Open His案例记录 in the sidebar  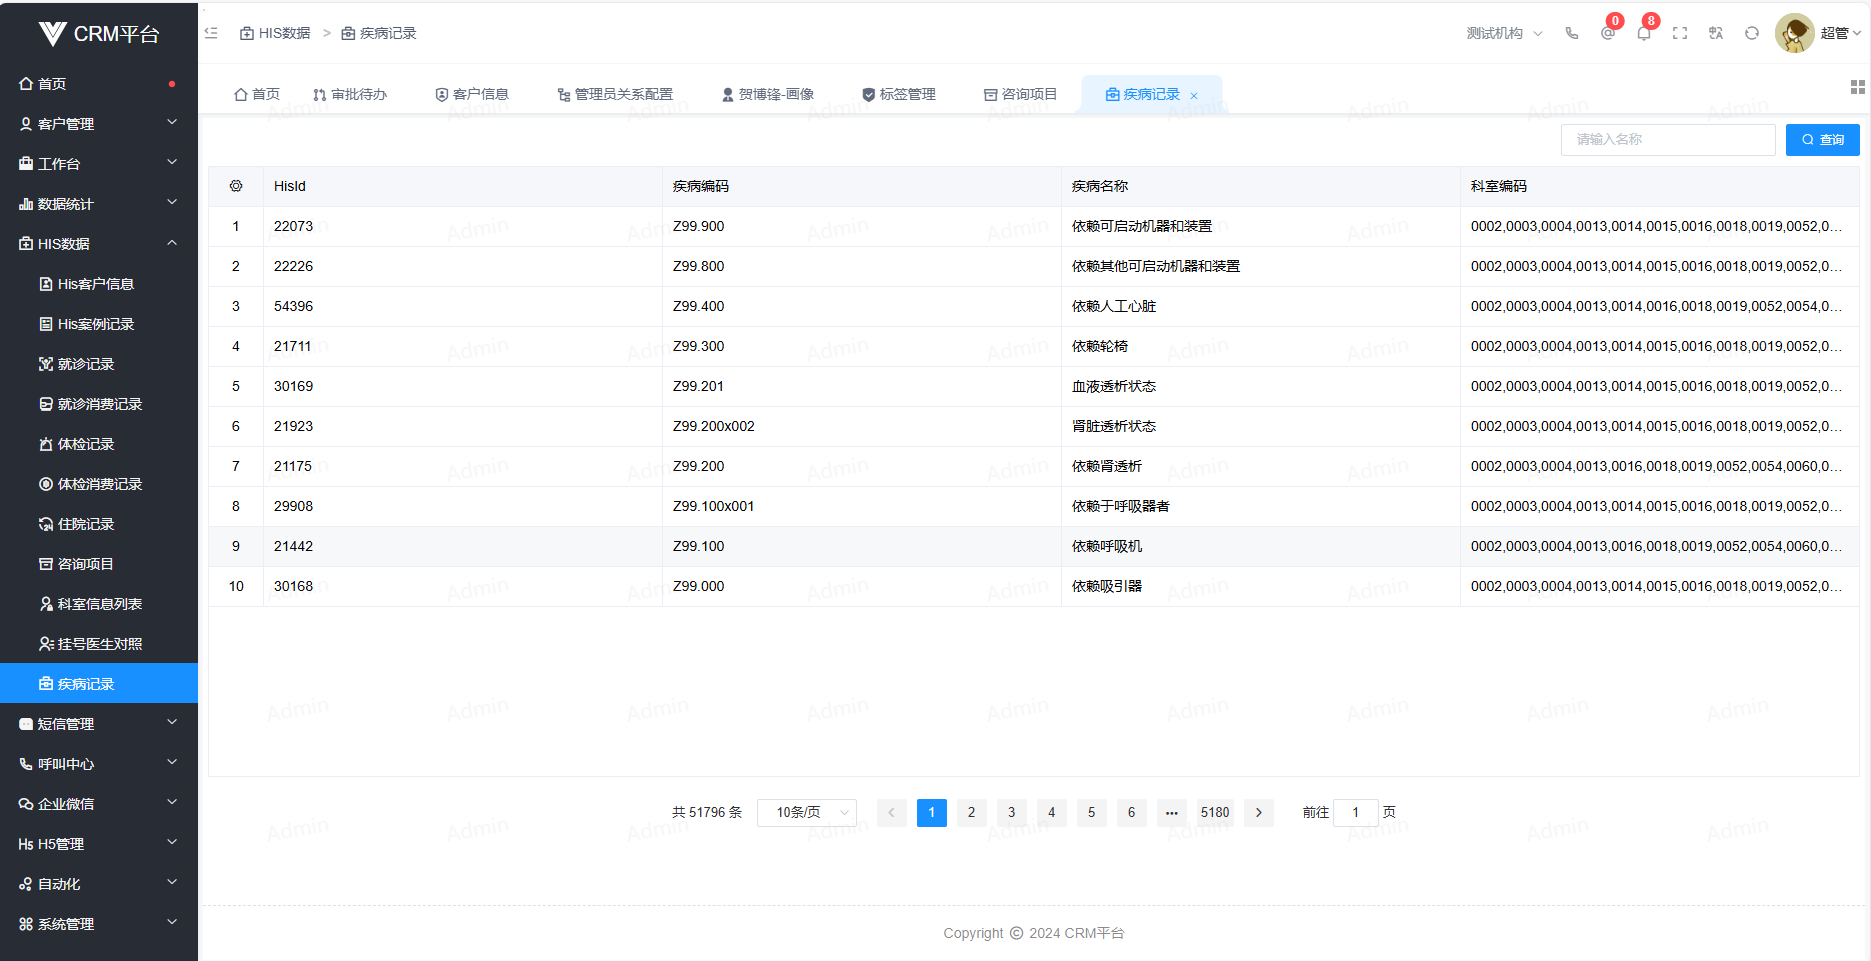[99, 323]
